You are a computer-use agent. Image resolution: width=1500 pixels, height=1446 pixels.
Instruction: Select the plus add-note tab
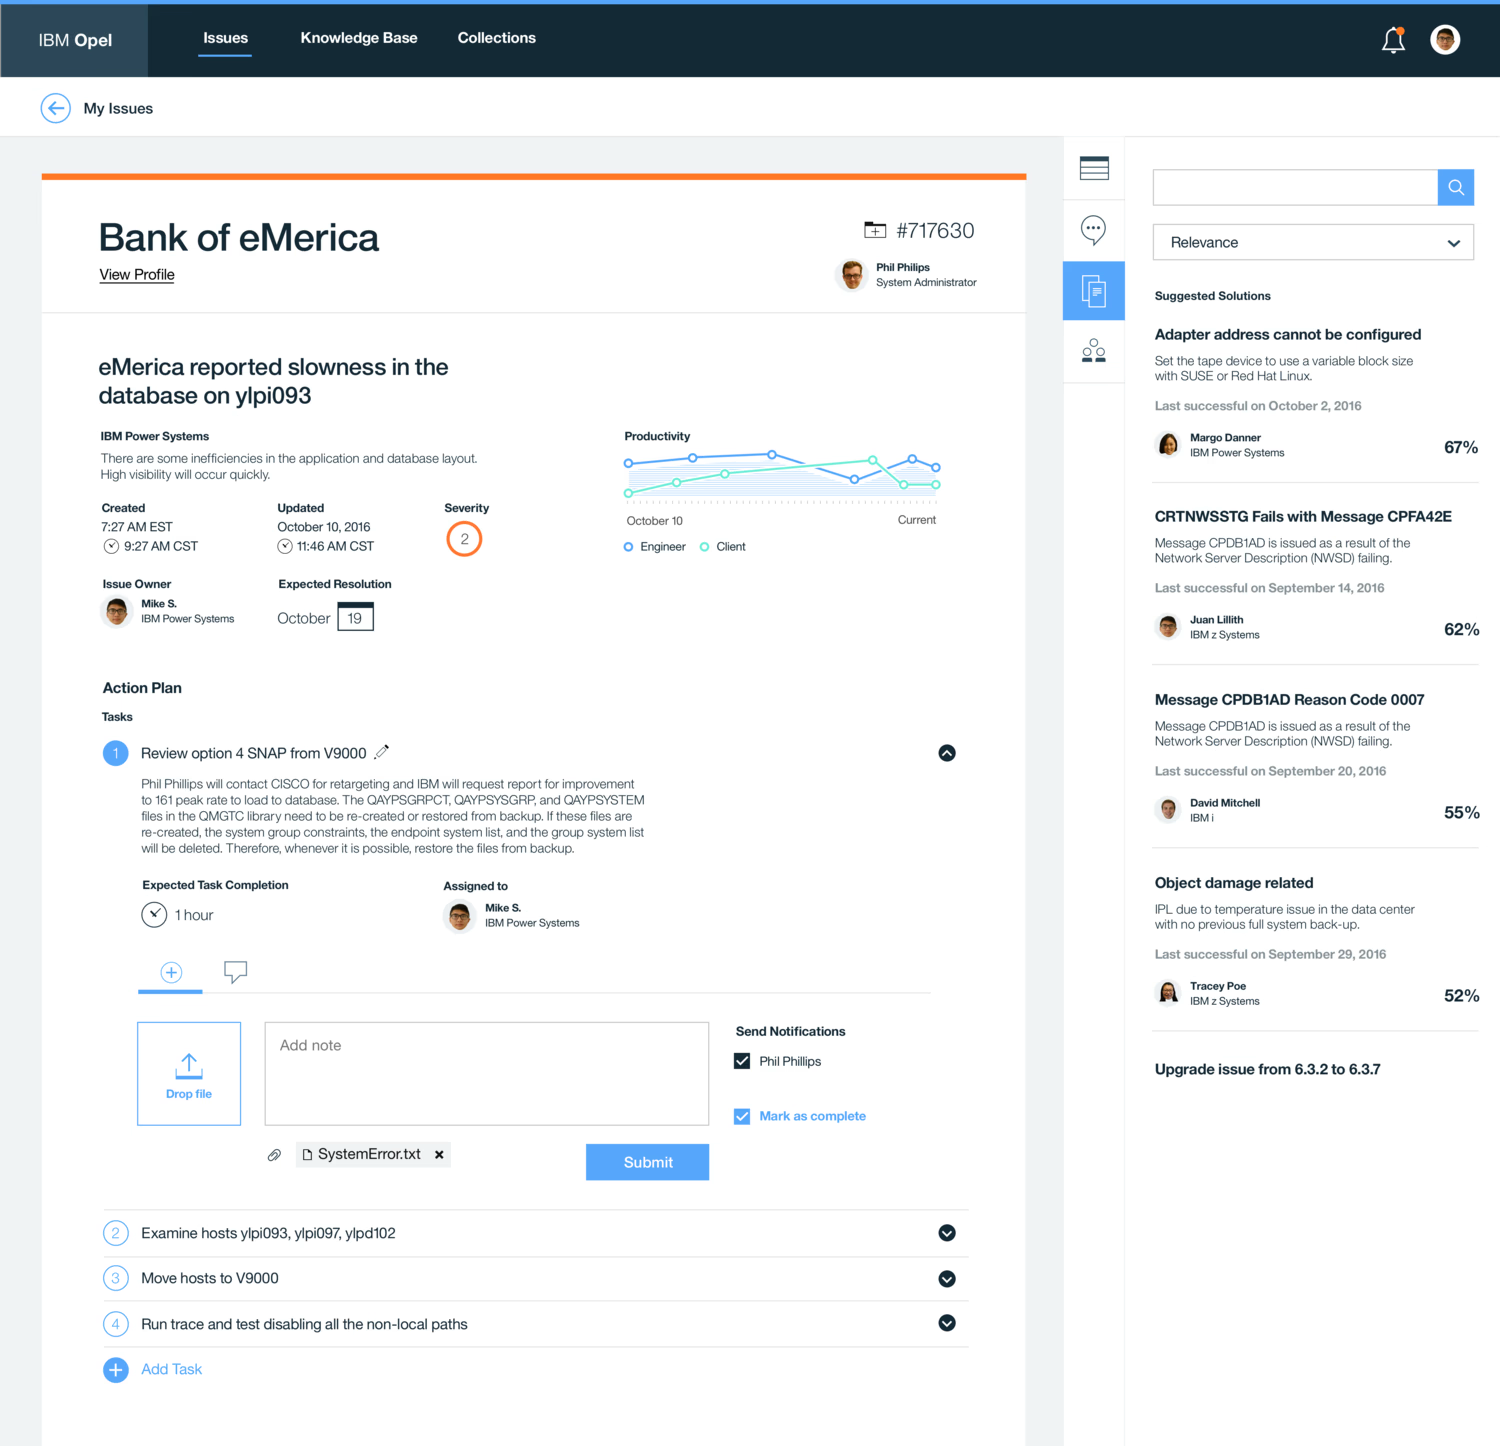click(x=171, y=972)
